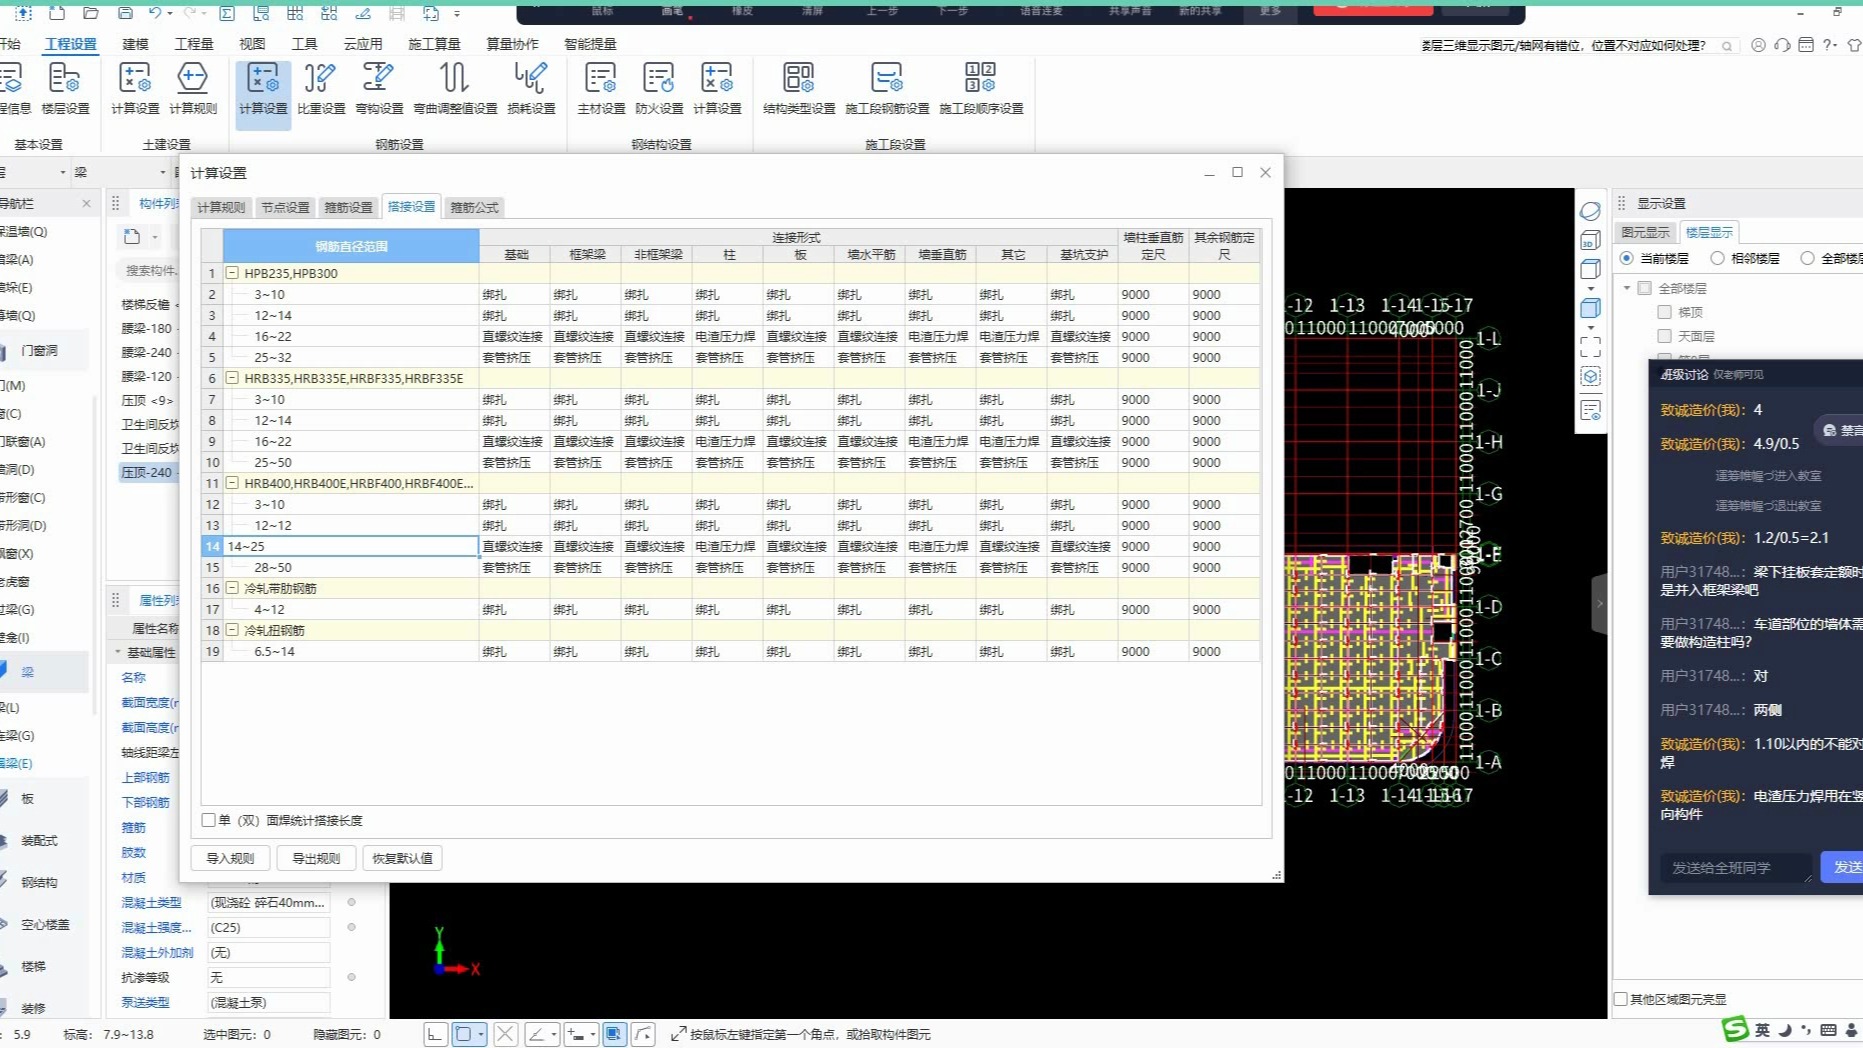Click the orbit view icon beside the canvas
This screenshot has width=1863, height=1048.
[x=1590, y=211]
